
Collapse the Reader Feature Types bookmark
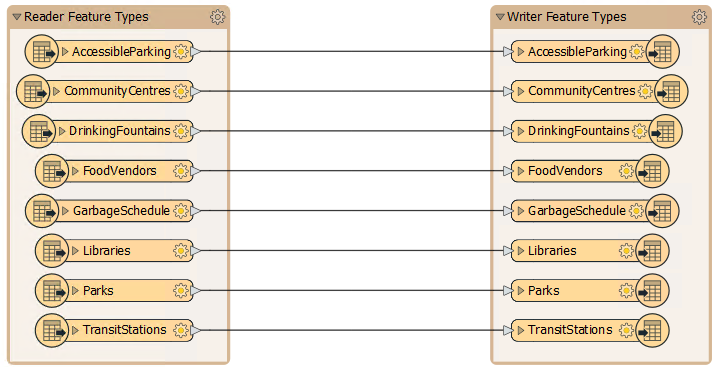point(17,17)
